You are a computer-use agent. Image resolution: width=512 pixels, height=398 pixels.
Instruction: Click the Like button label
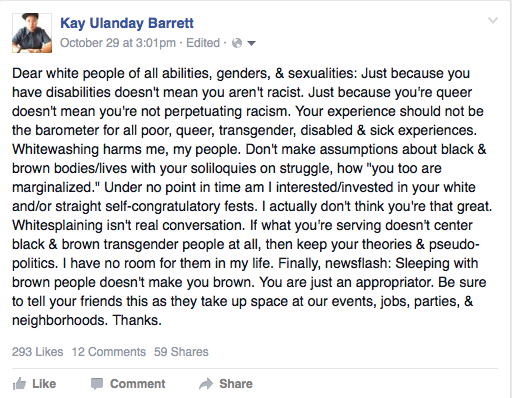pos(44,384)
